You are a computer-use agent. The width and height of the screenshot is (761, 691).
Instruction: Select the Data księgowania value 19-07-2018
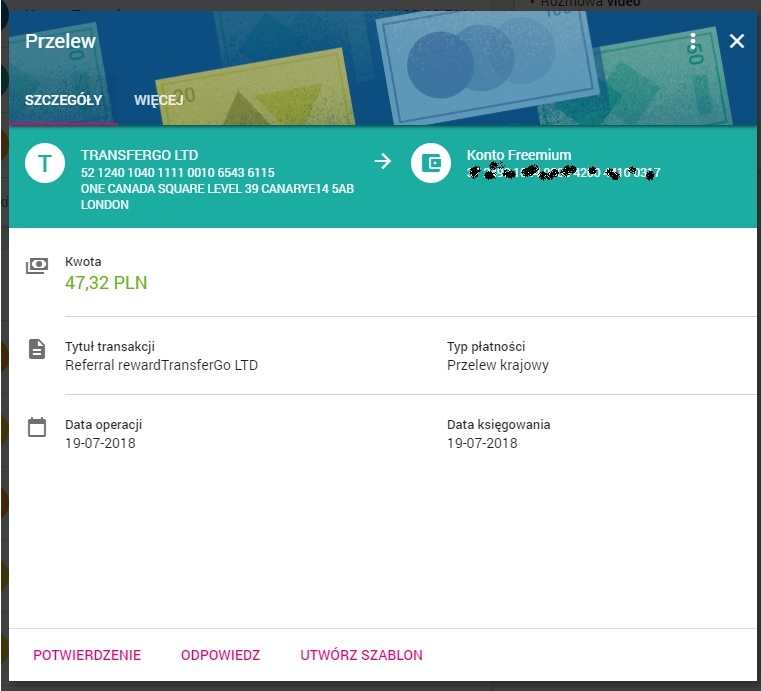[482, 444]
